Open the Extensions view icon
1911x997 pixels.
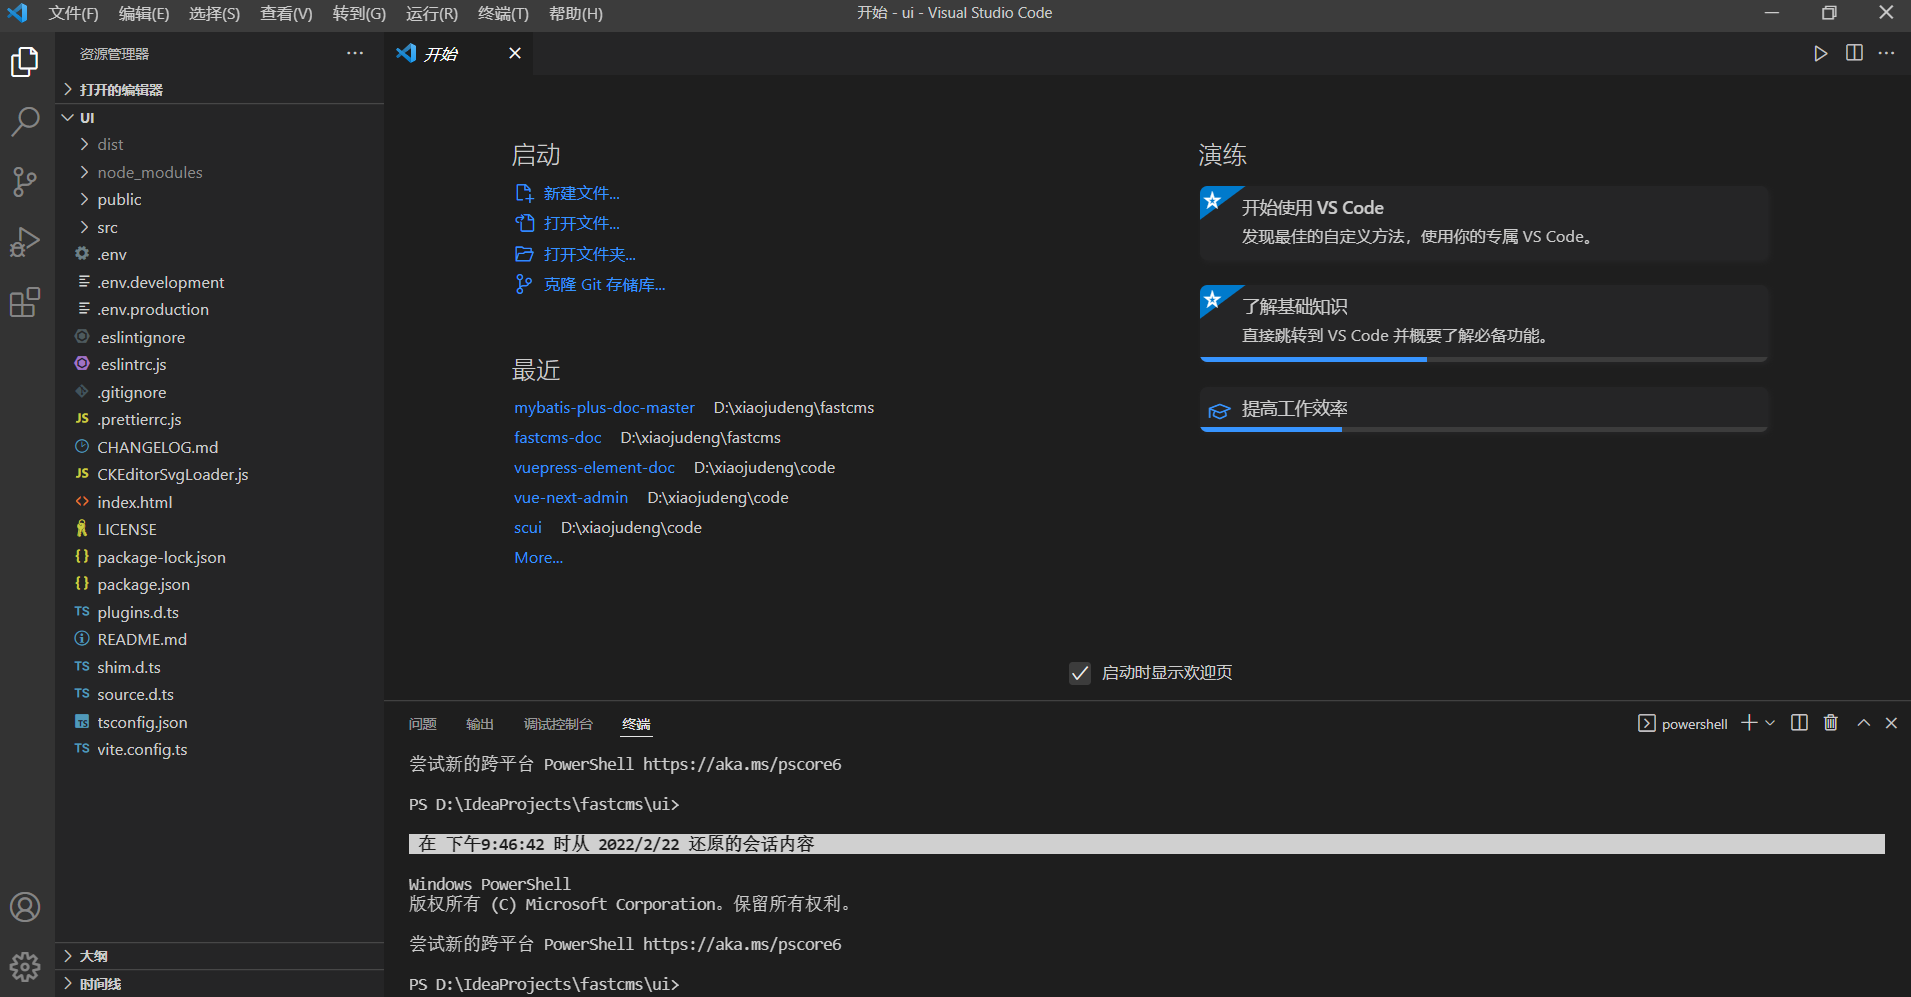(25, 302)
